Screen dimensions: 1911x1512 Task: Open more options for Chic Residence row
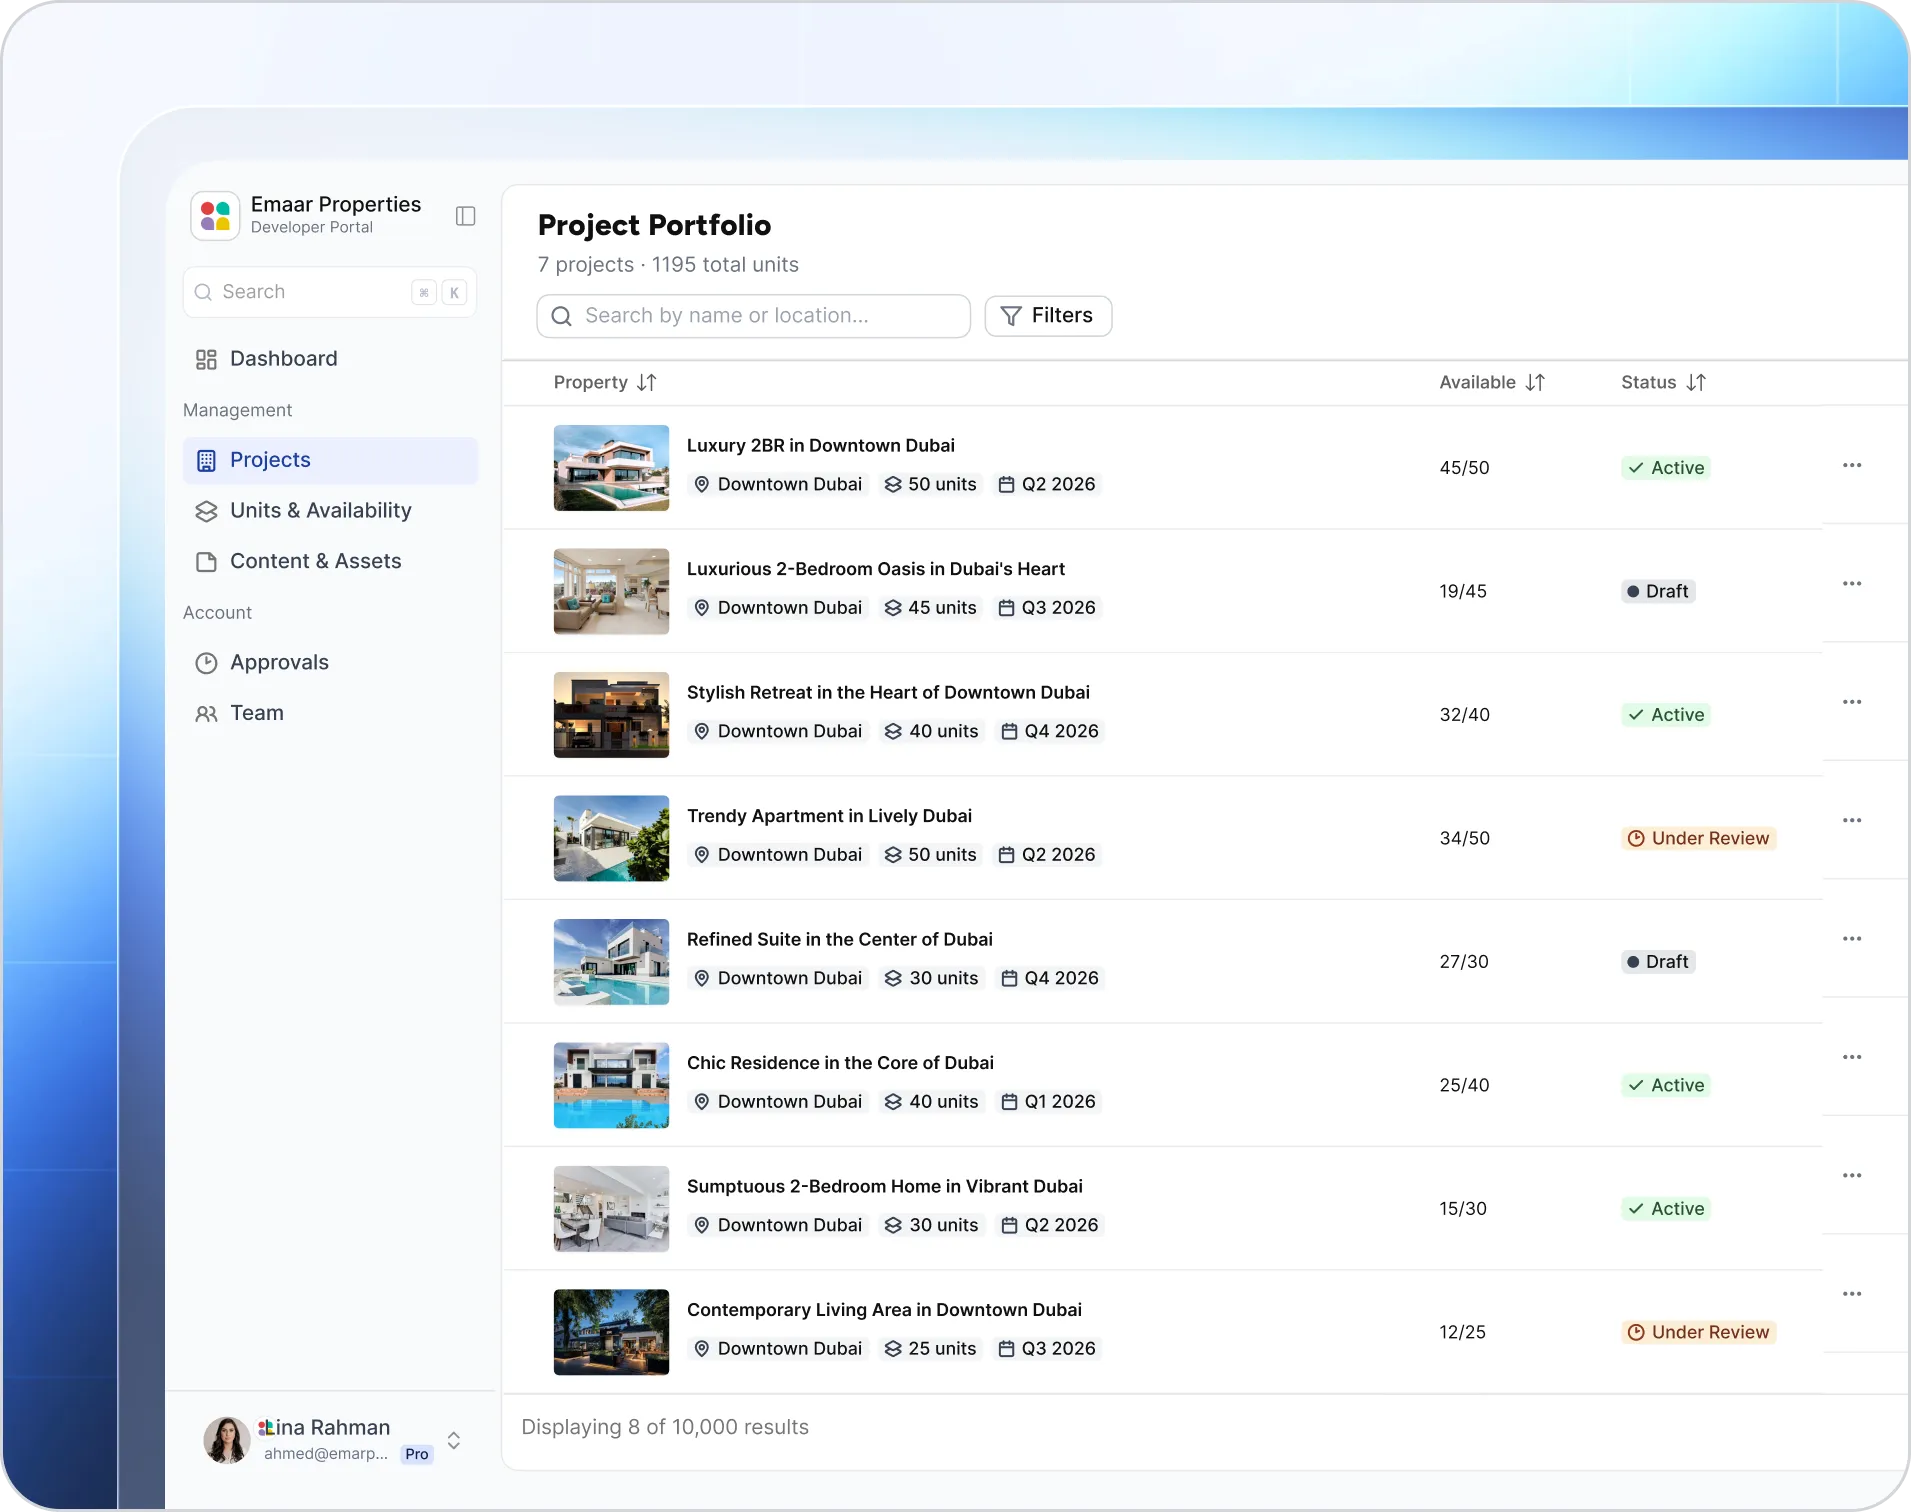(x=1852, y=1058)
